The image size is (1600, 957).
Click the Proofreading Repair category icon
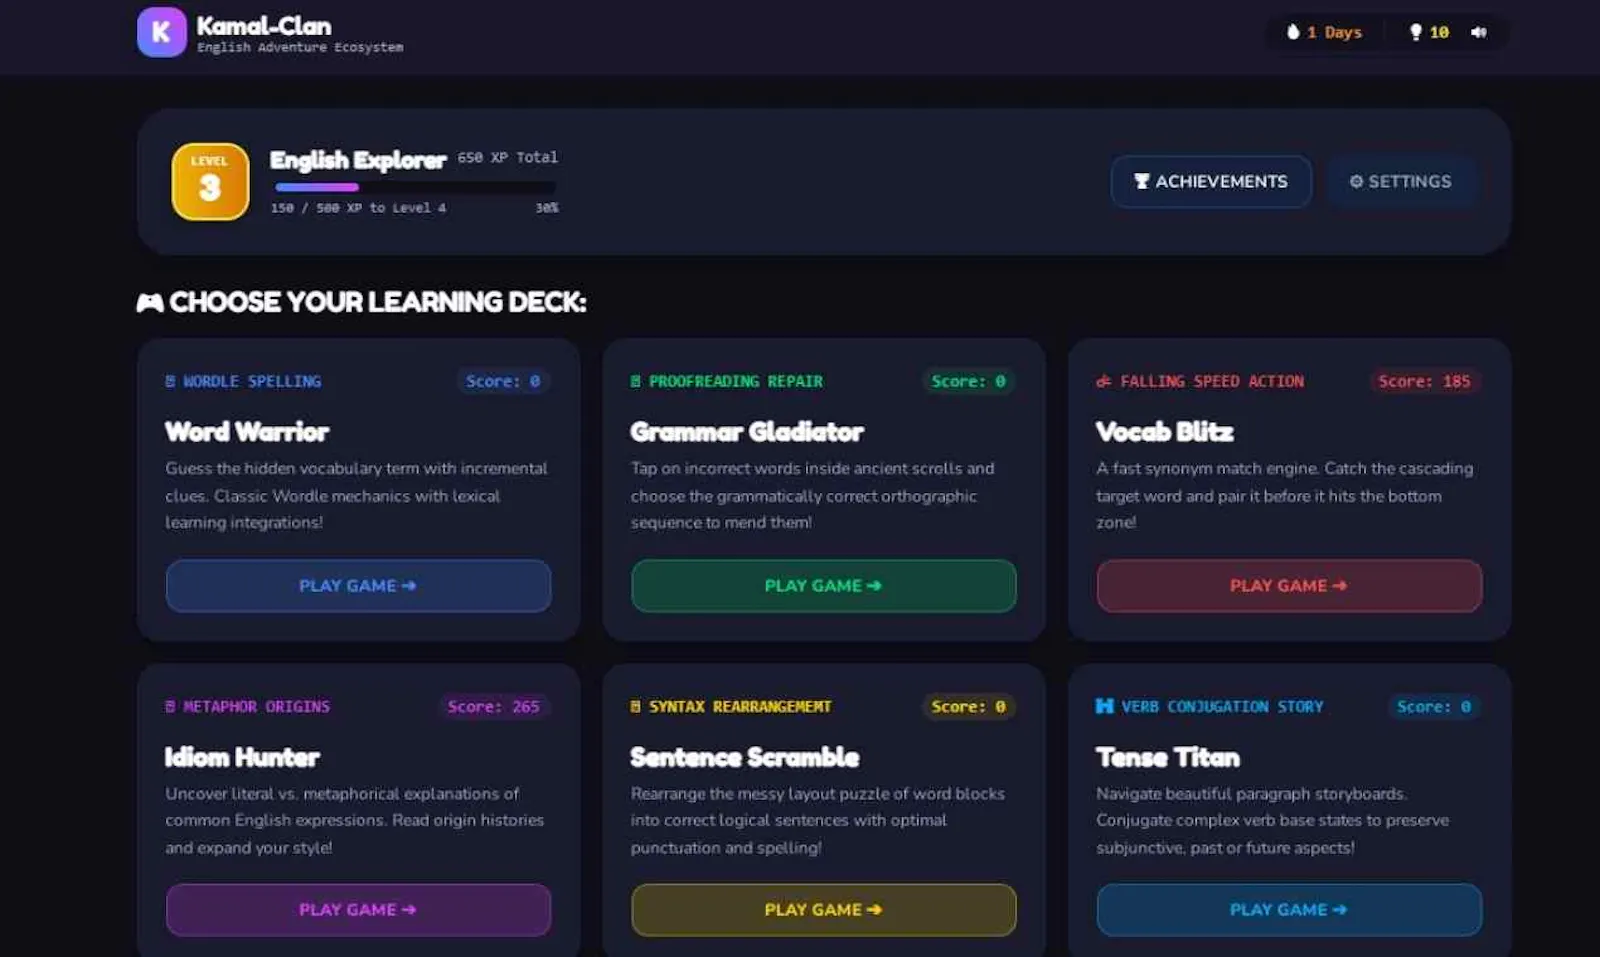(635, 381)
